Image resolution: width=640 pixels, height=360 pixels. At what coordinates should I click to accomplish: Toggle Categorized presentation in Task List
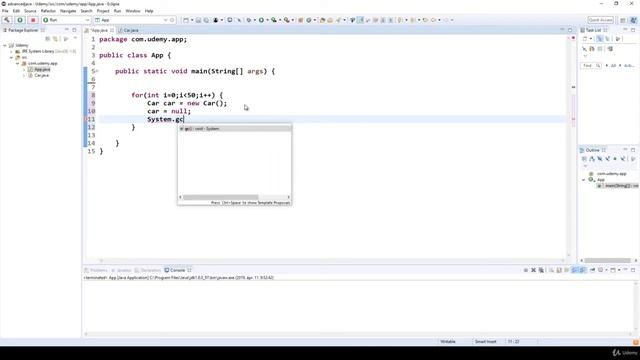point(599,39)
